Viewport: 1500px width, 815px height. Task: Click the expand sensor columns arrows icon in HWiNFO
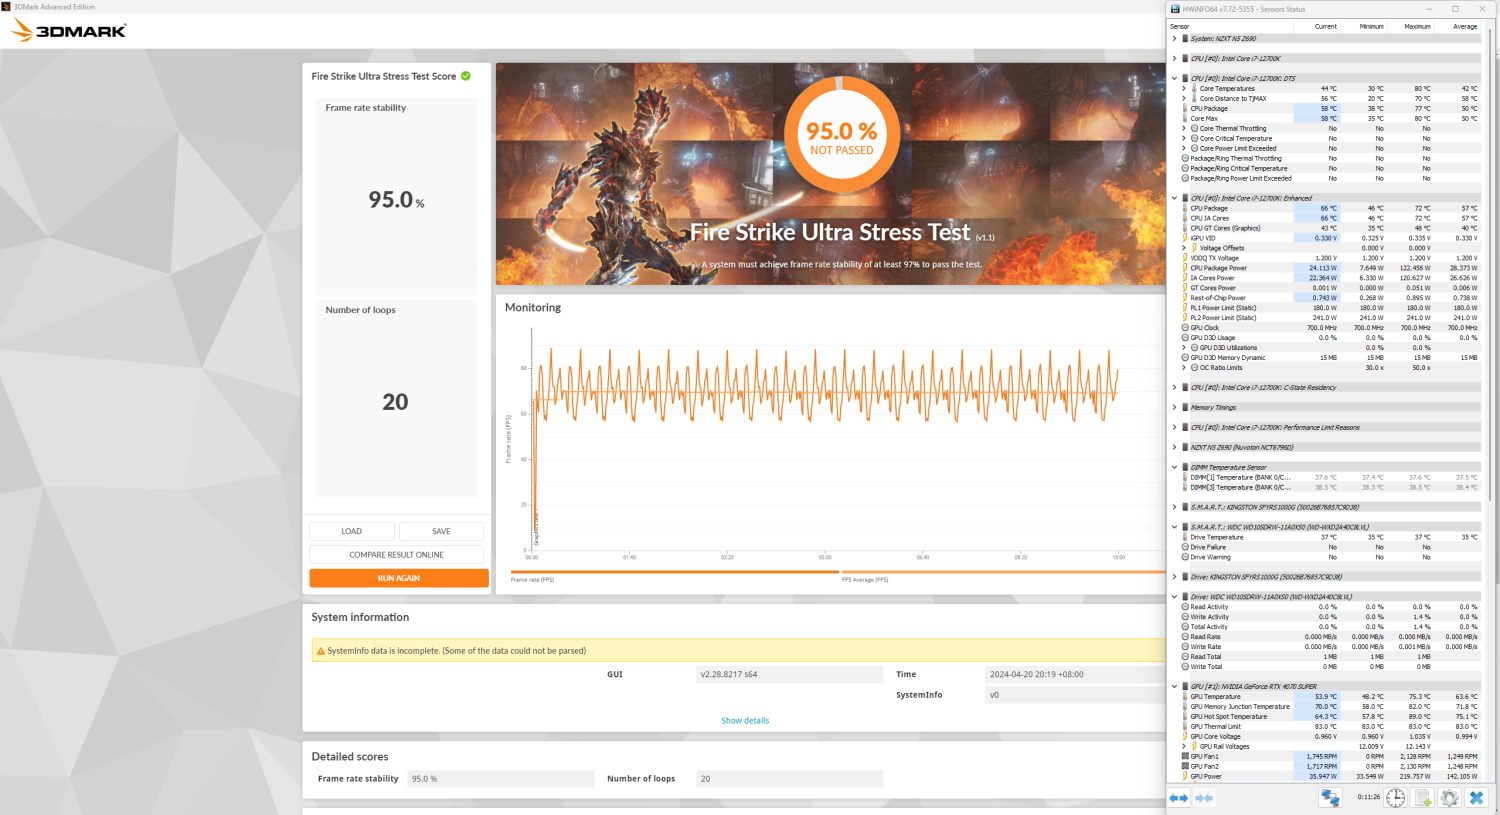[x=1179, y=798]
